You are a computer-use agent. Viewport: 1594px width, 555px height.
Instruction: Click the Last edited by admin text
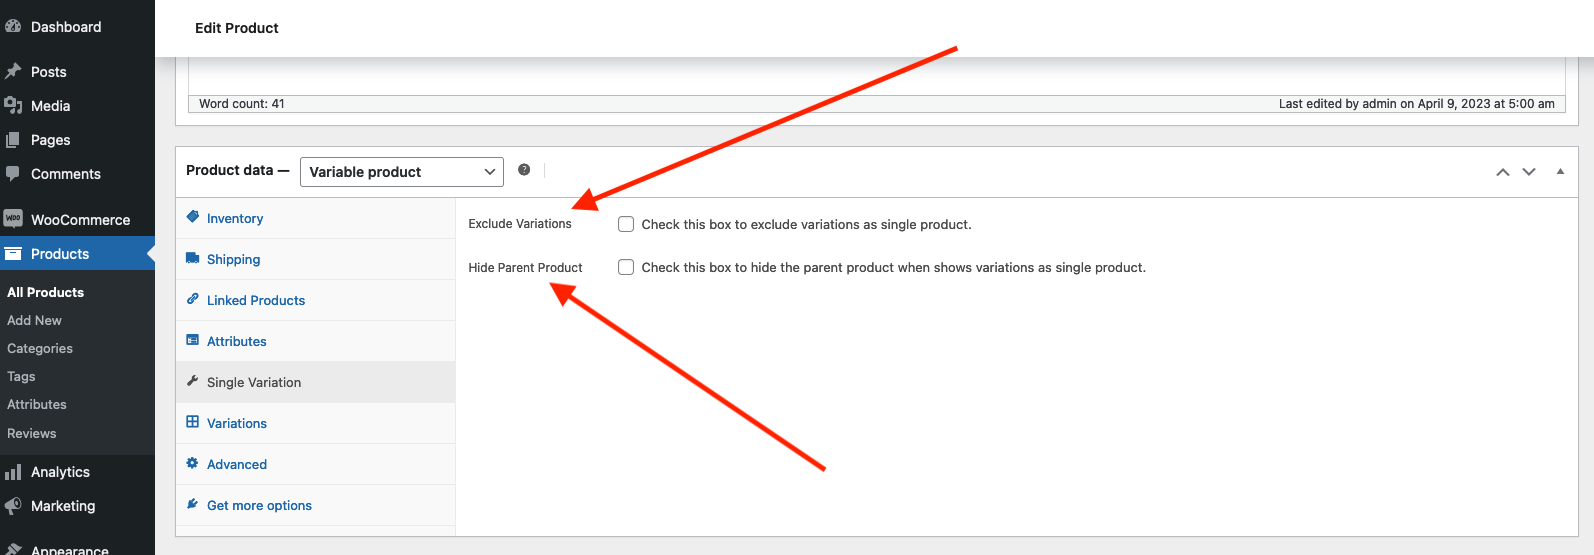tap(1417, 104)
